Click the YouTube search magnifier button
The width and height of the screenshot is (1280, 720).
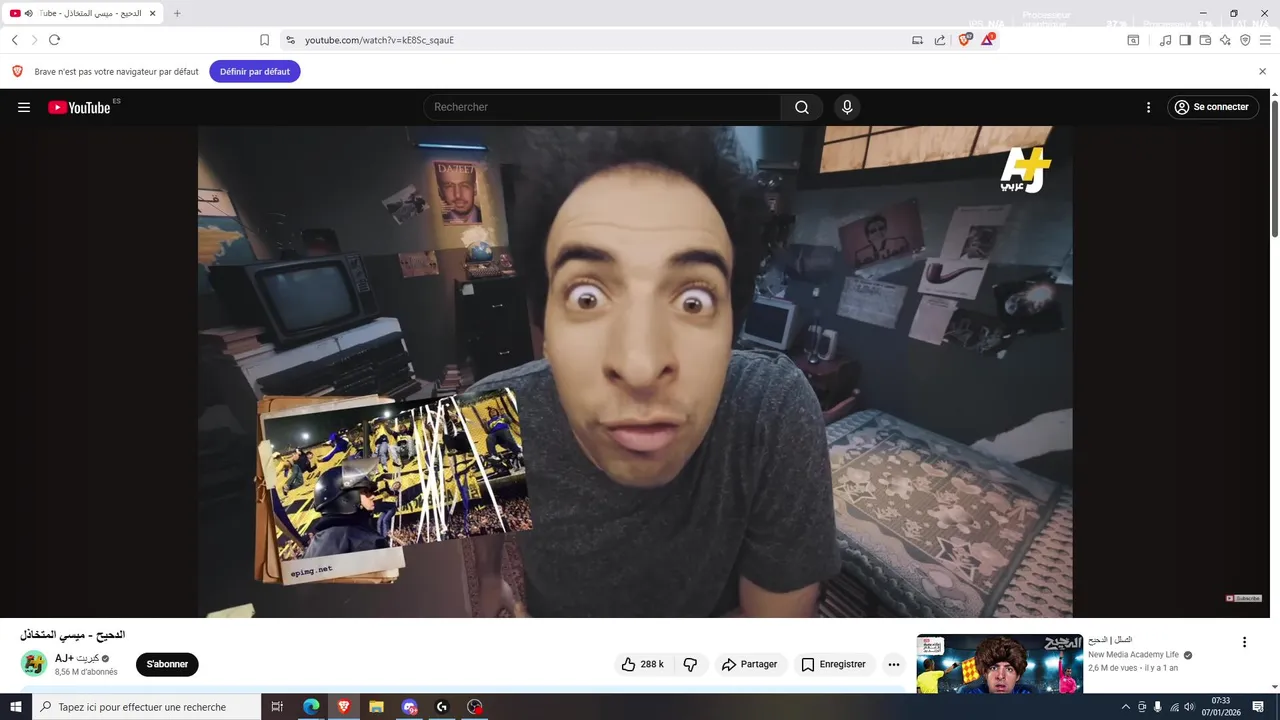coord(802,107)
